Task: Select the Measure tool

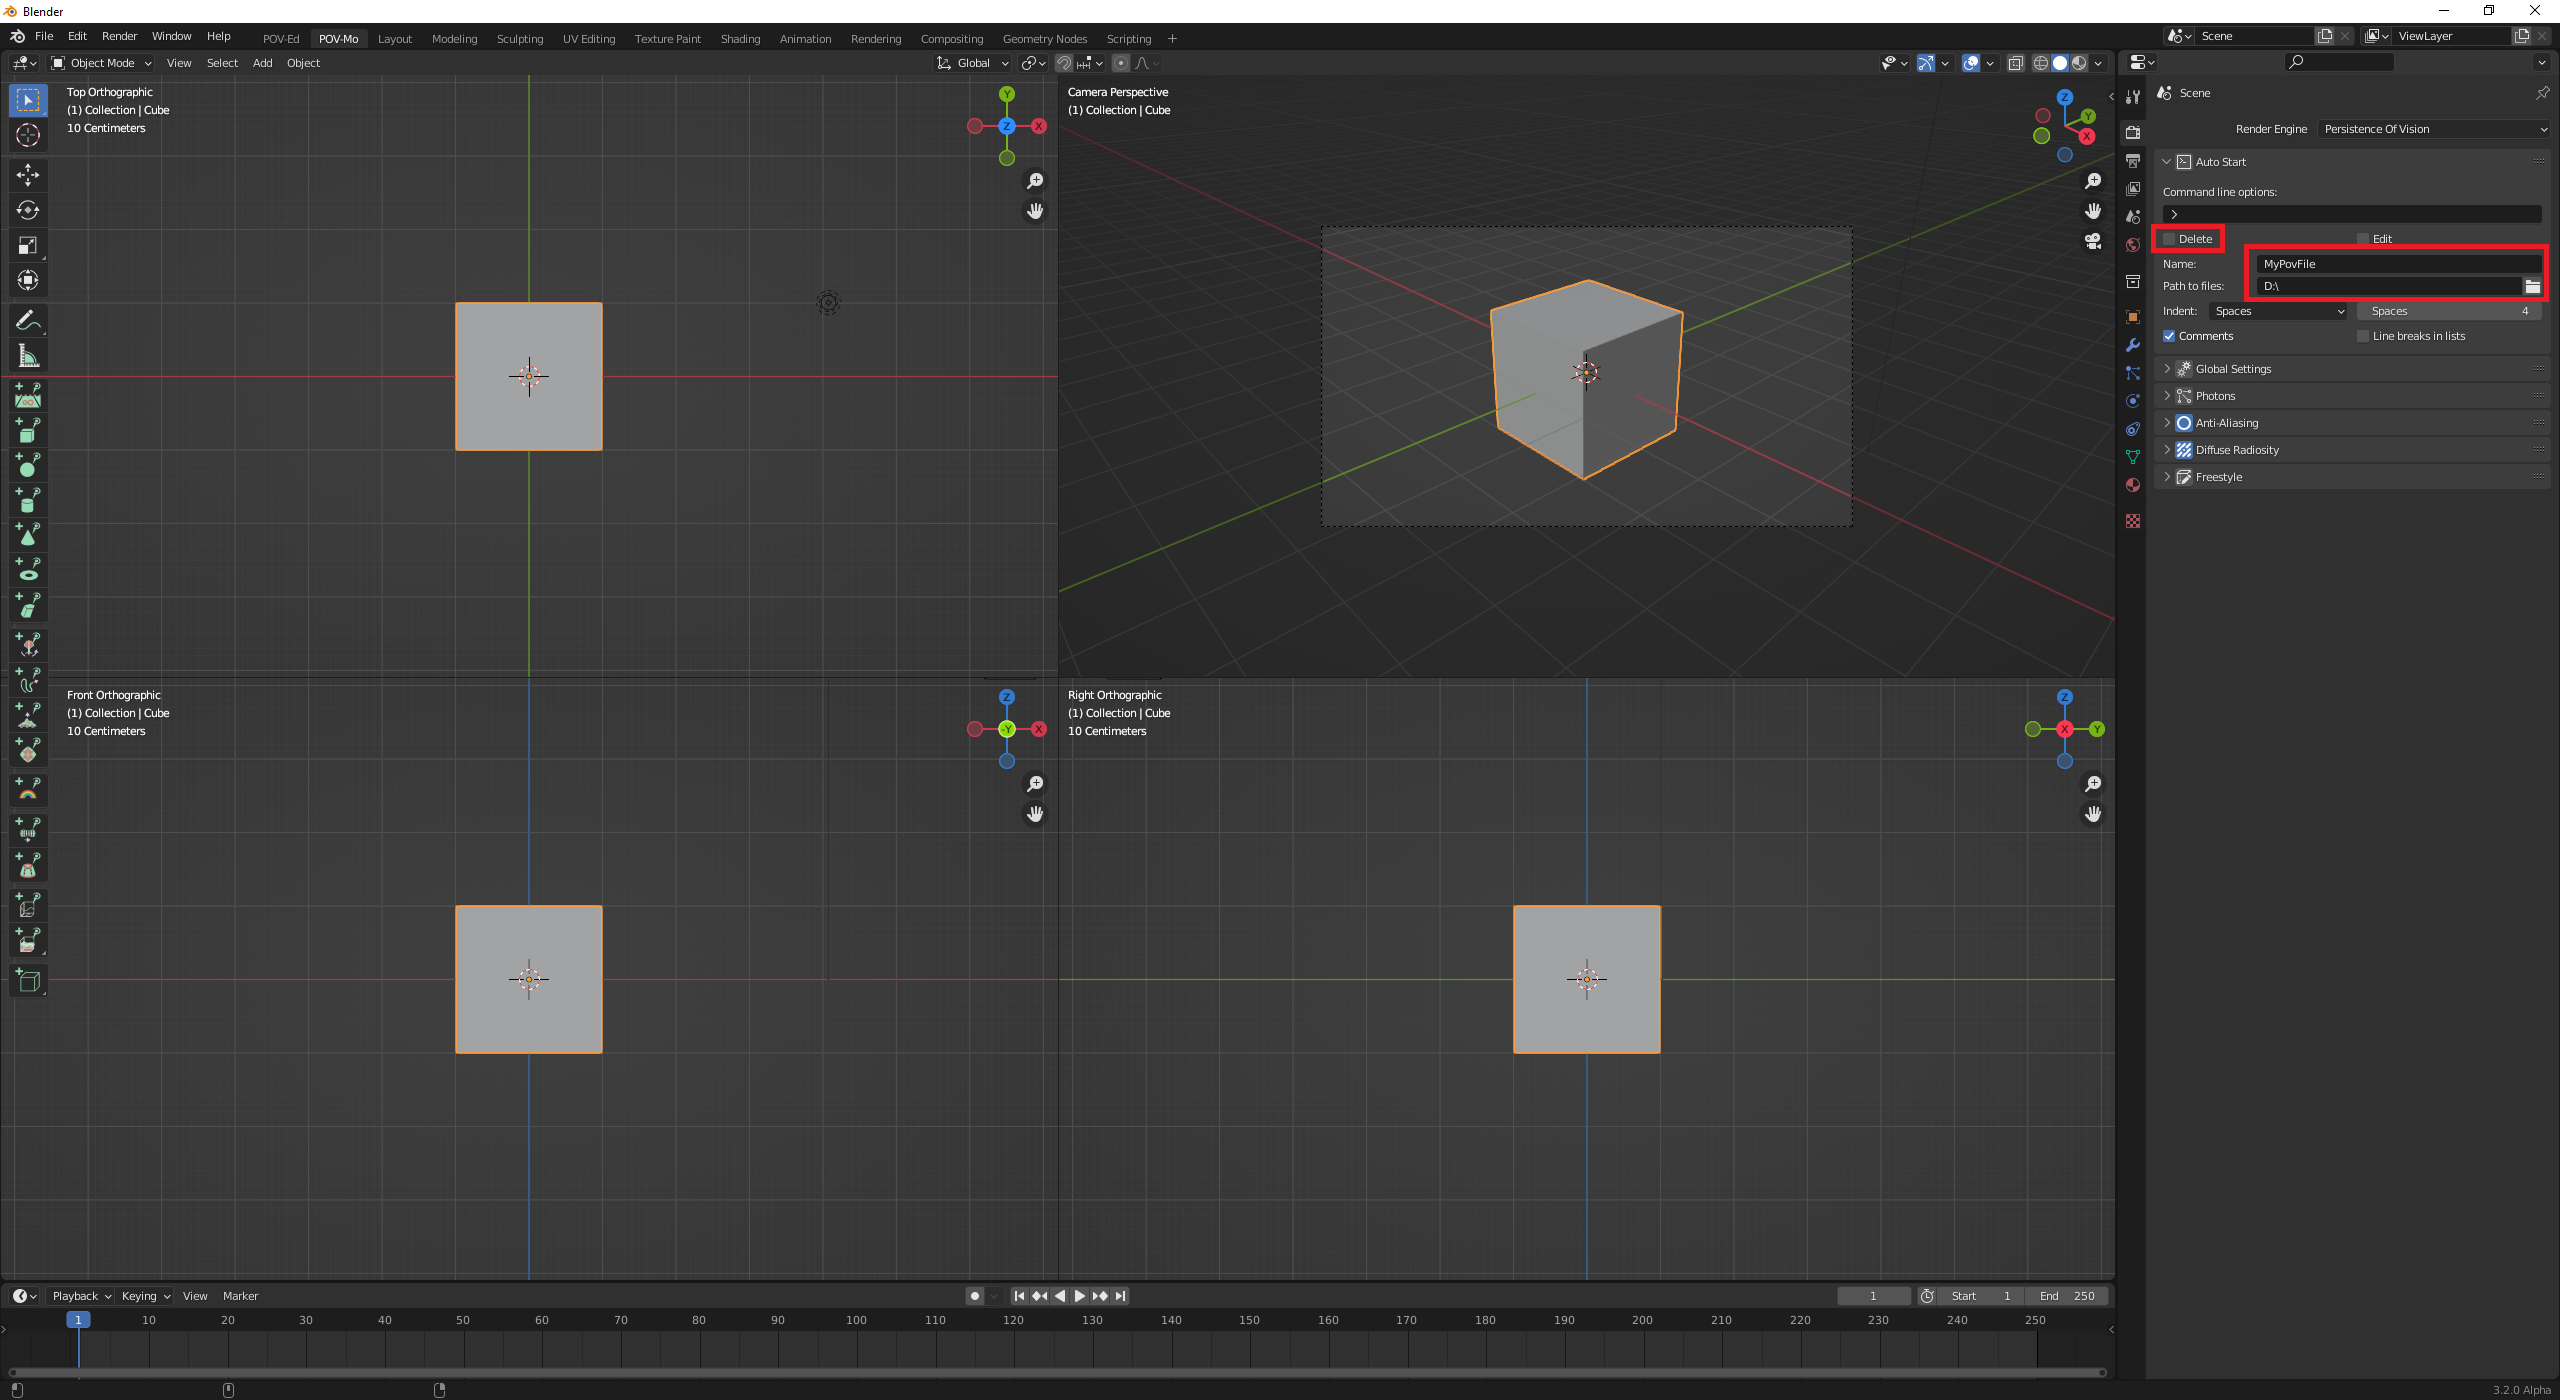Action: pyautogui.click(x=28, y=356)
